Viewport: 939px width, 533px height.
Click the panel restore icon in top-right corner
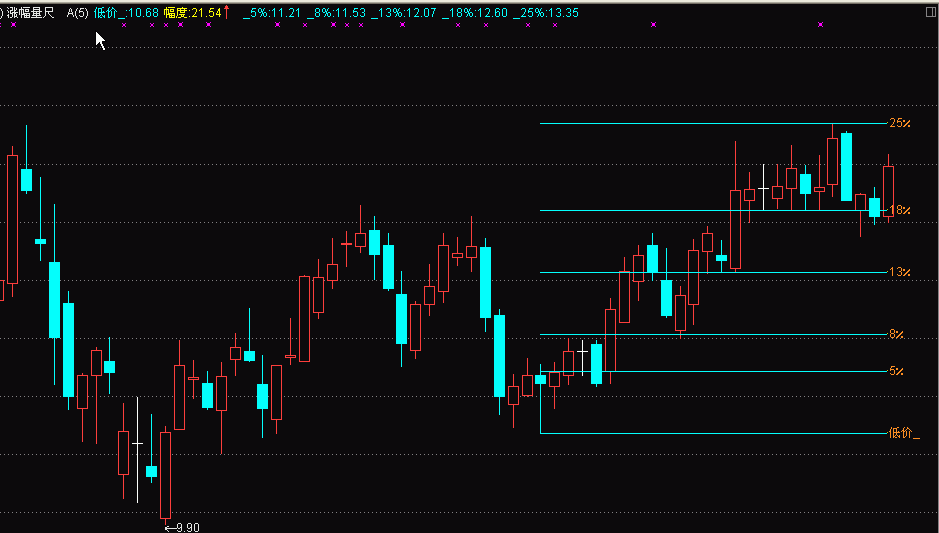[x=931, y=11]
